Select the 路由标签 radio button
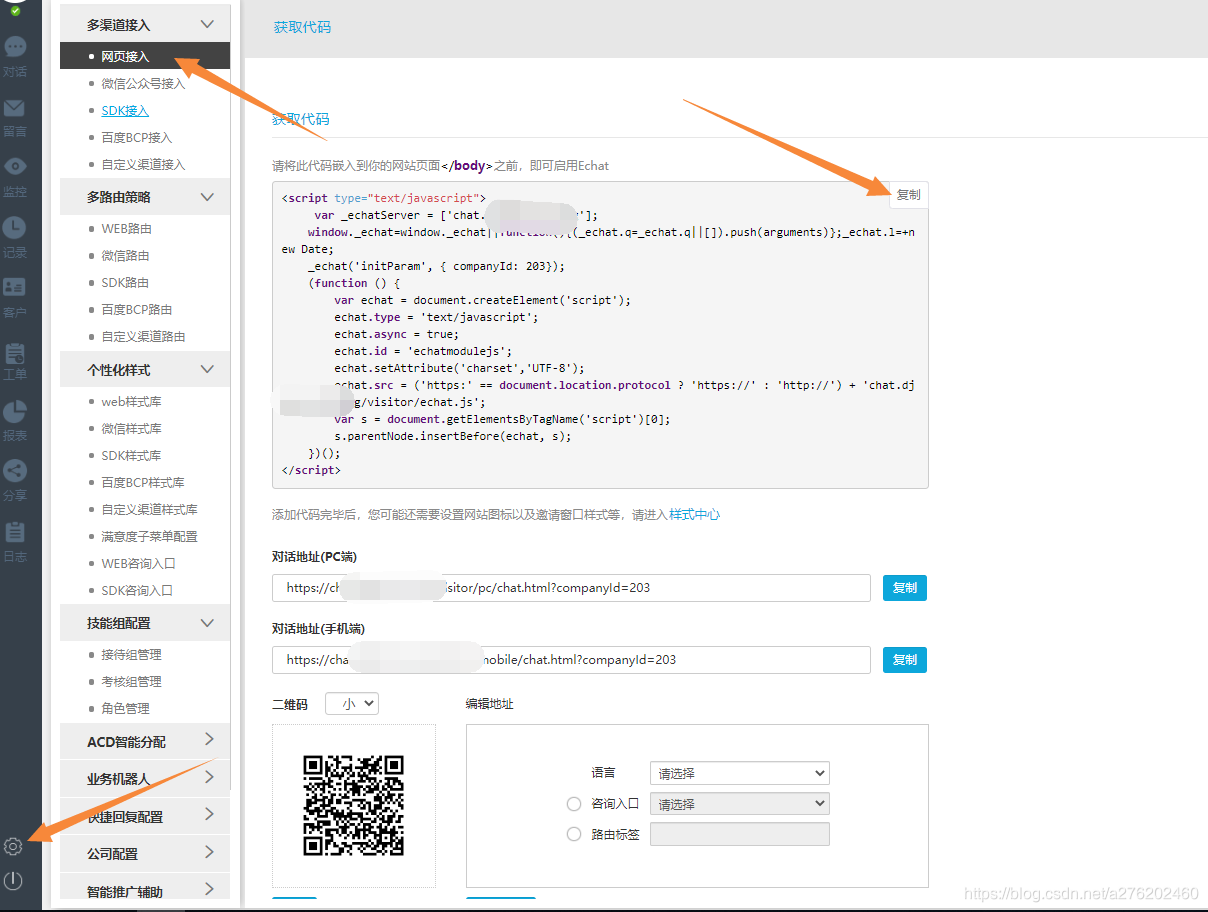1208x912 pixels. [x=574, y=834]
